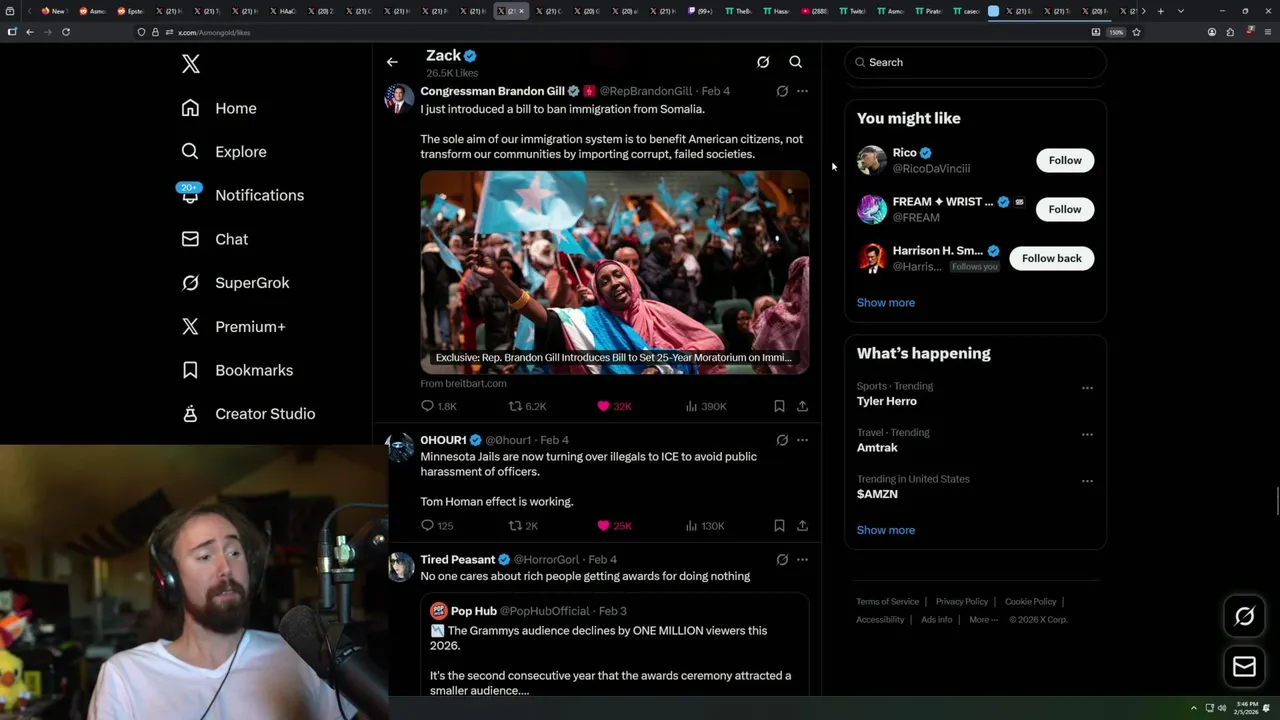Open Notifications in the sidebar
The image size is (1280, 720).
(x=241, y=195)
